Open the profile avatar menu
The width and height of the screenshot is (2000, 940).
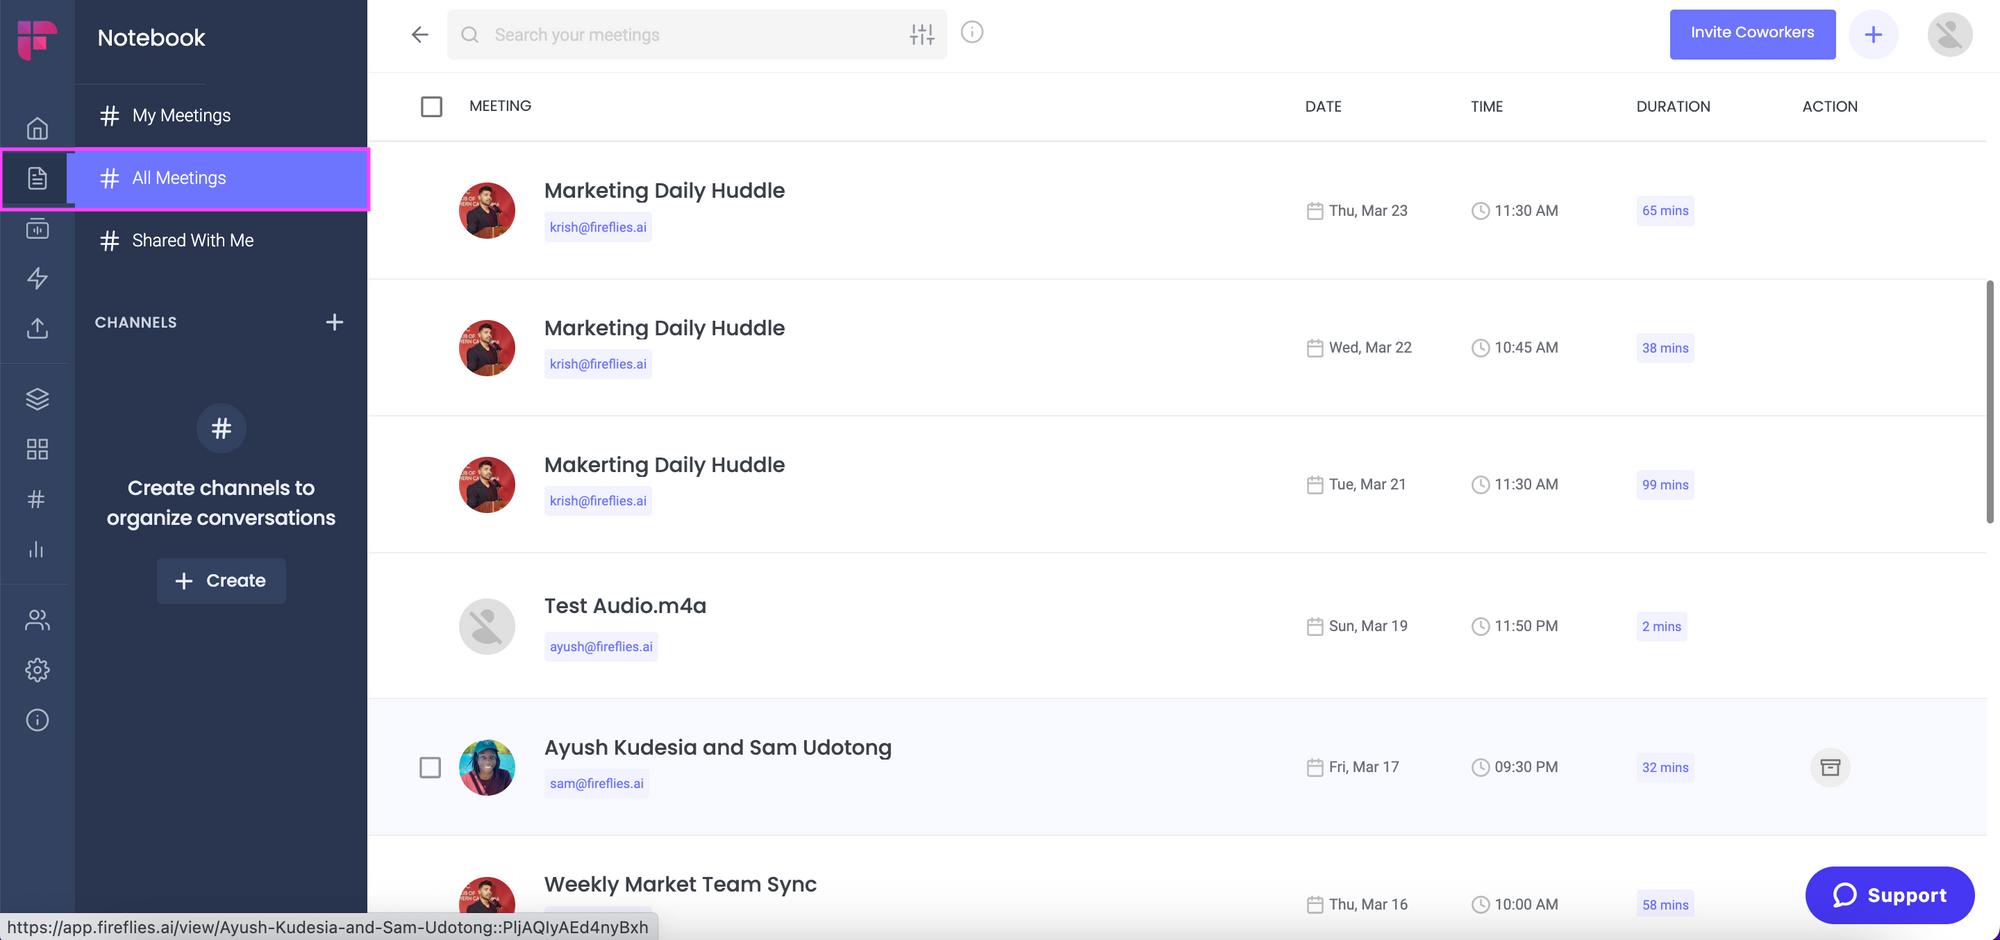pos(1949,34)
